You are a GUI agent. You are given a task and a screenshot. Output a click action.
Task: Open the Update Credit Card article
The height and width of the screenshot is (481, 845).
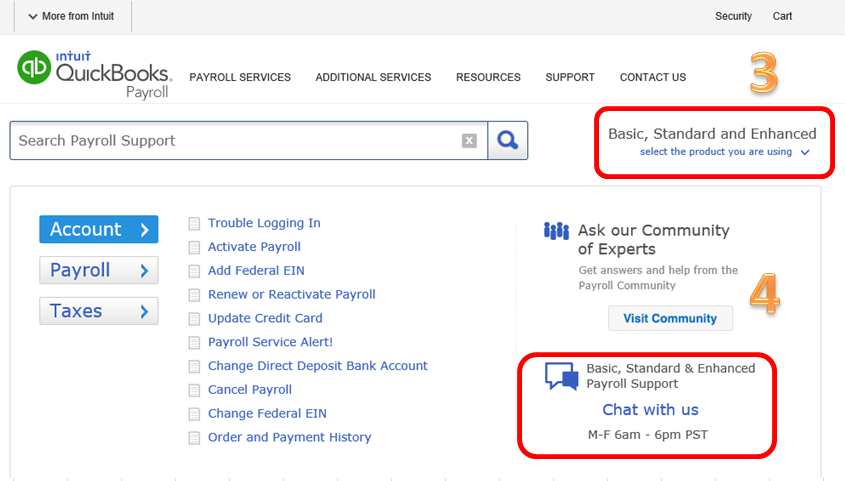[x=265, y=318]
